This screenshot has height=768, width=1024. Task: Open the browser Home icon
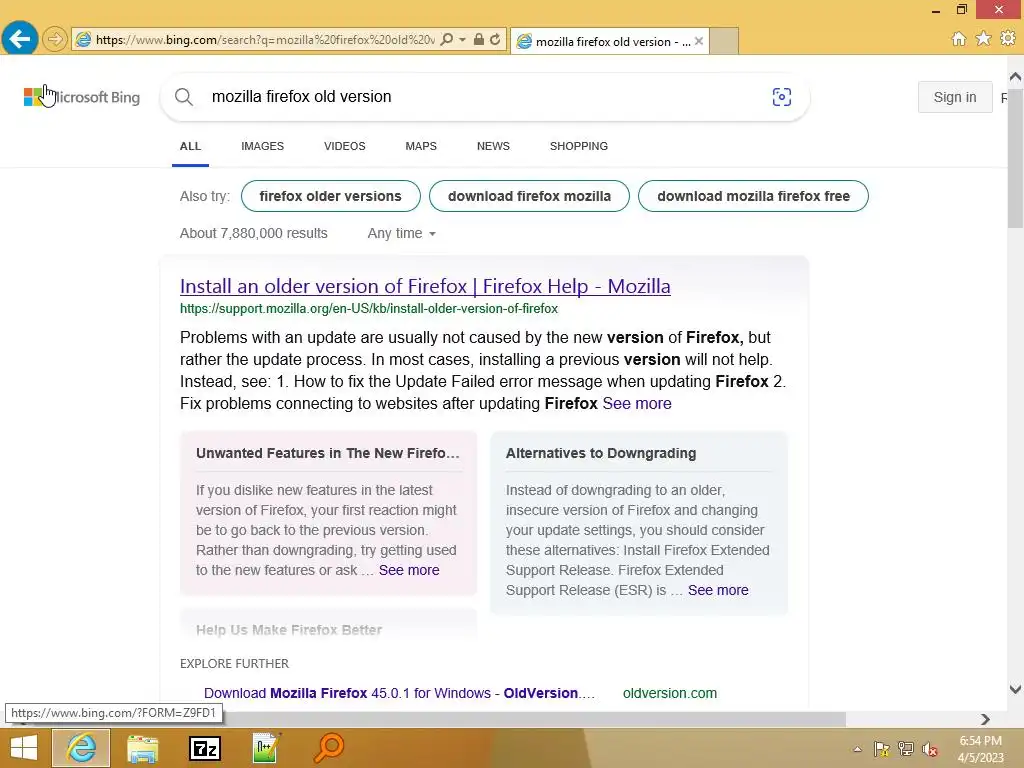pos(958,39)
